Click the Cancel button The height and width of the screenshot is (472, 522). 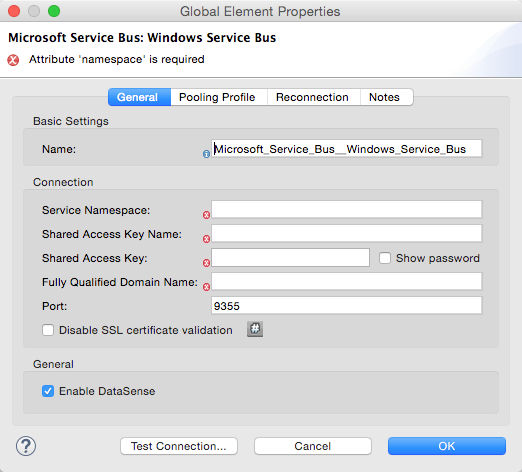[313, 446]
